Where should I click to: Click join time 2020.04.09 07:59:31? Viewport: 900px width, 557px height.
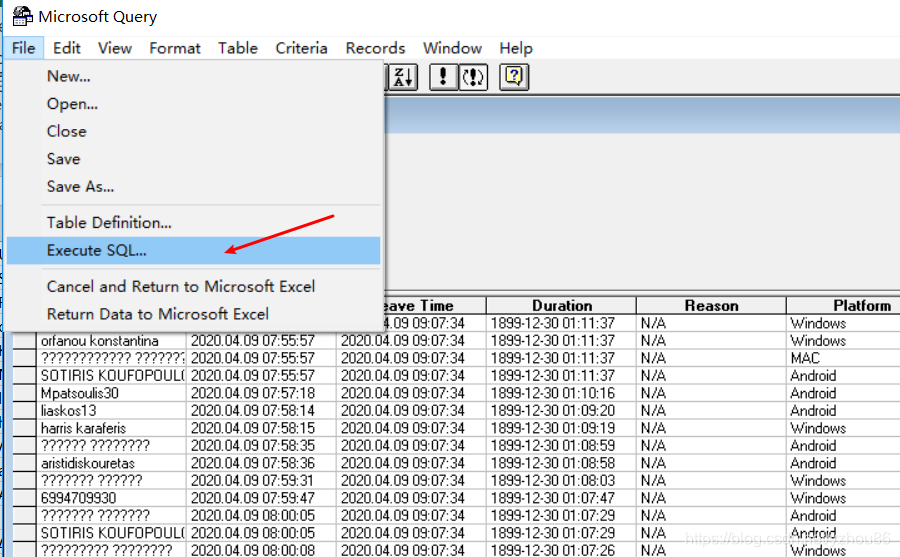tap(261, 481)
